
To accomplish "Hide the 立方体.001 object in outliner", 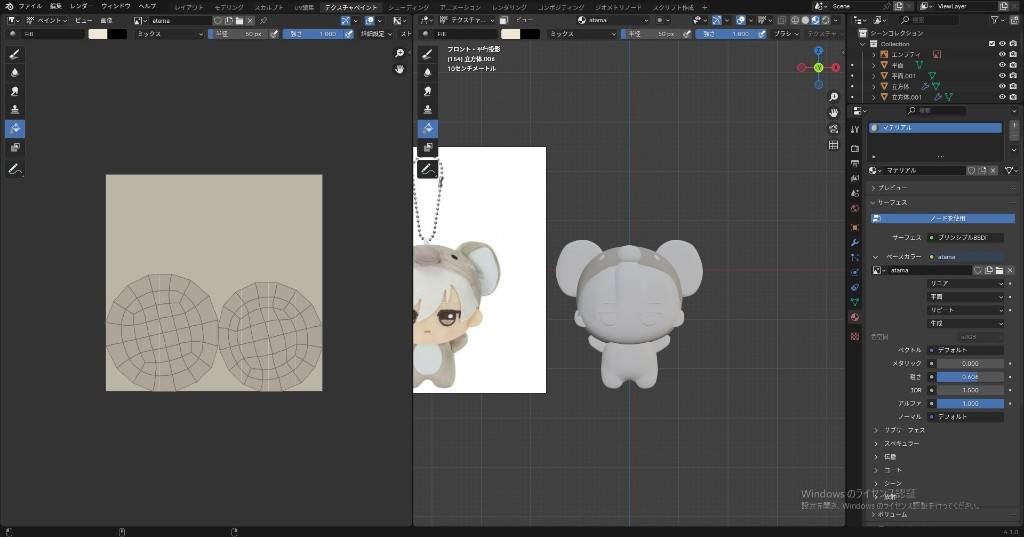I will click(x=1002, y=97).
